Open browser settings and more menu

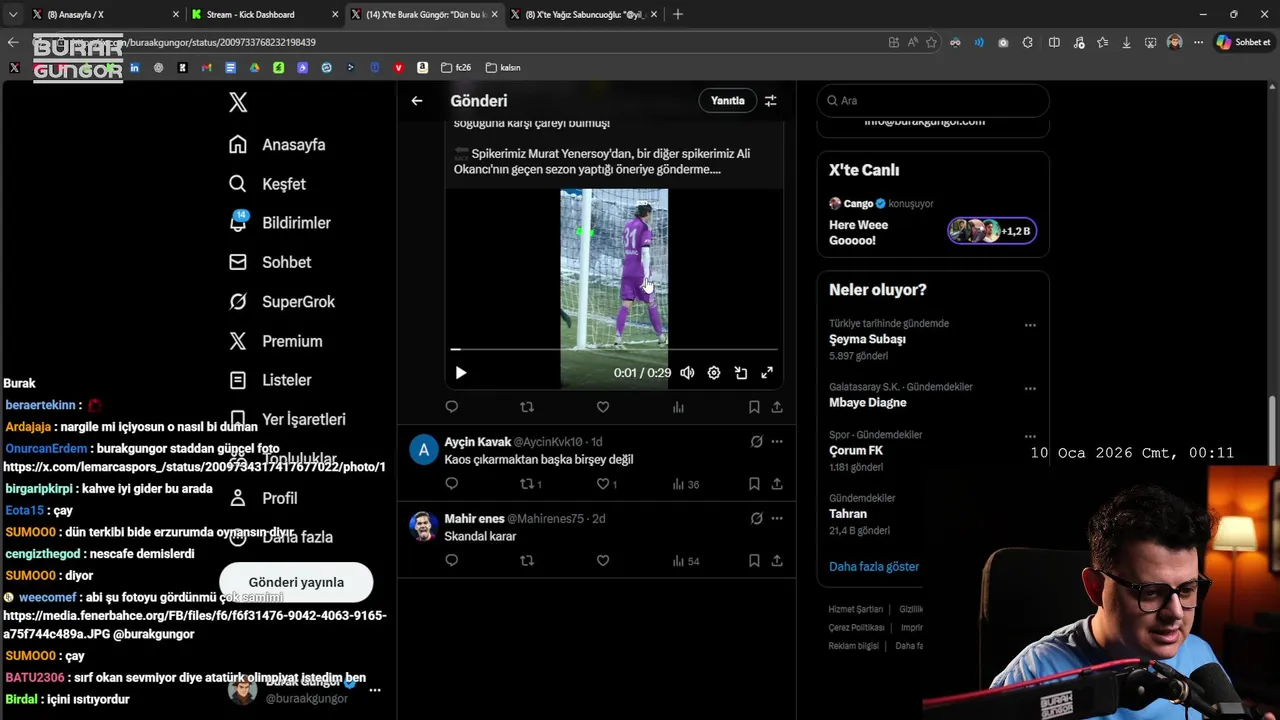click(1198, 42)
